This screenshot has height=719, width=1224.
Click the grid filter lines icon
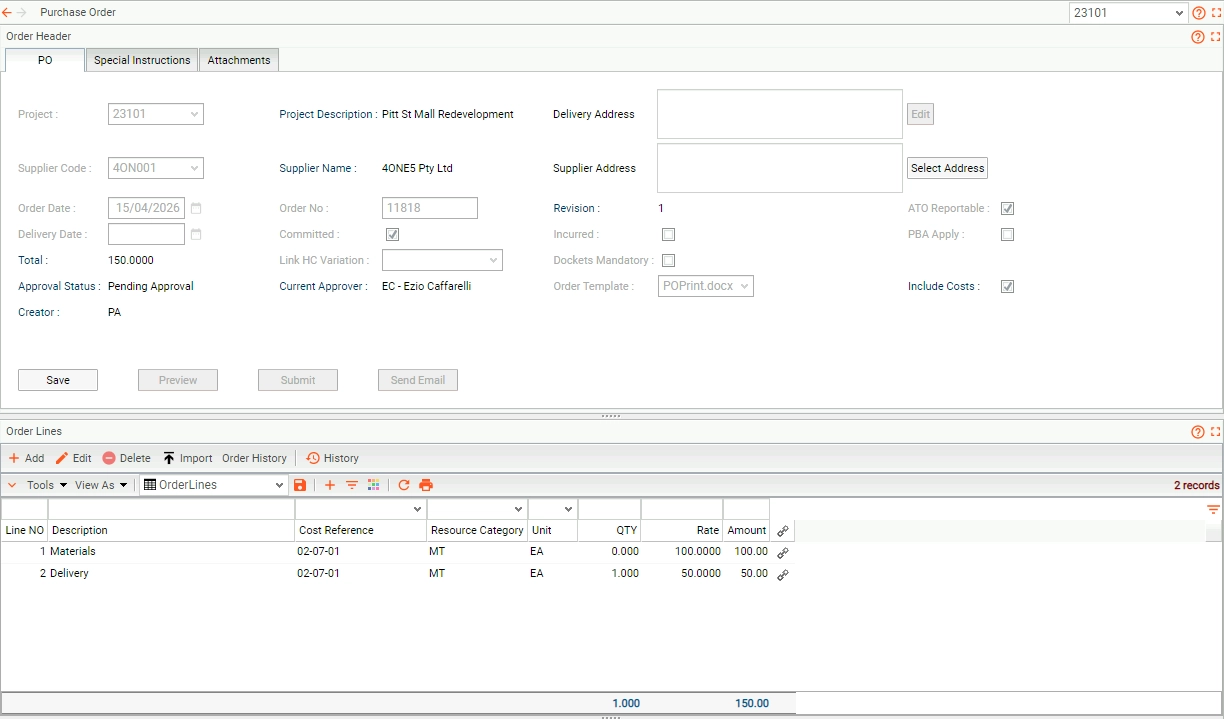click(x=352, y=485)
